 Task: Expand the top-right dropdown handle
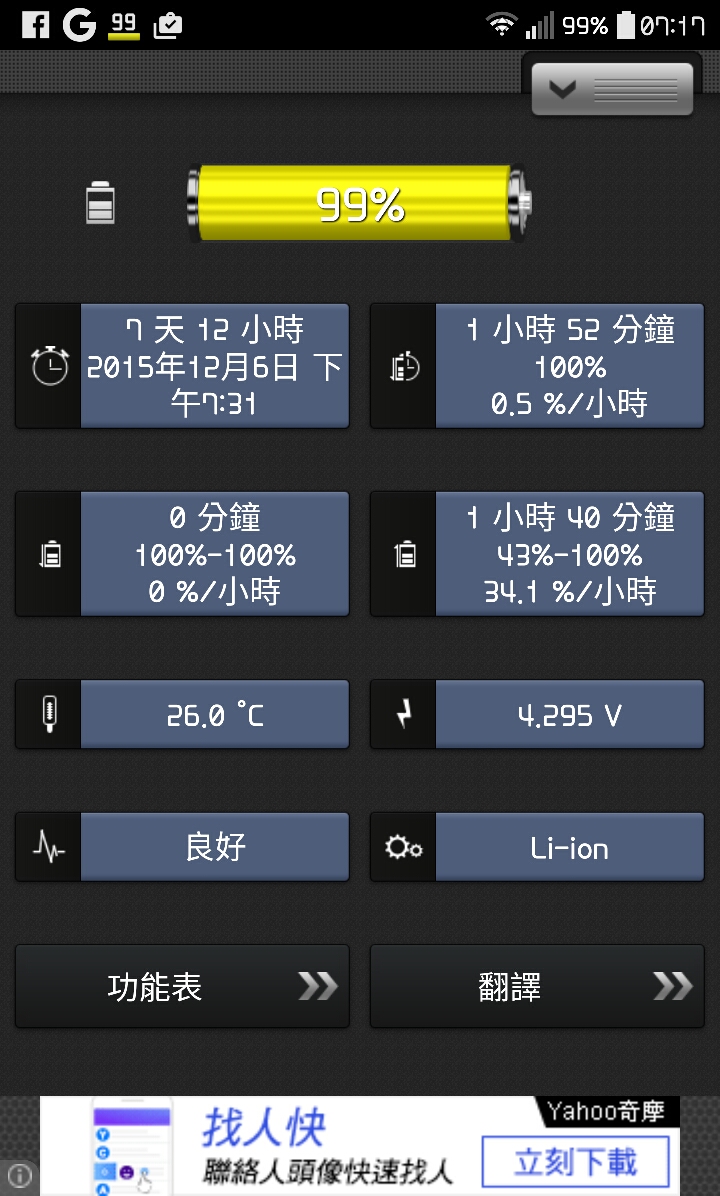(x=612, y=89)
